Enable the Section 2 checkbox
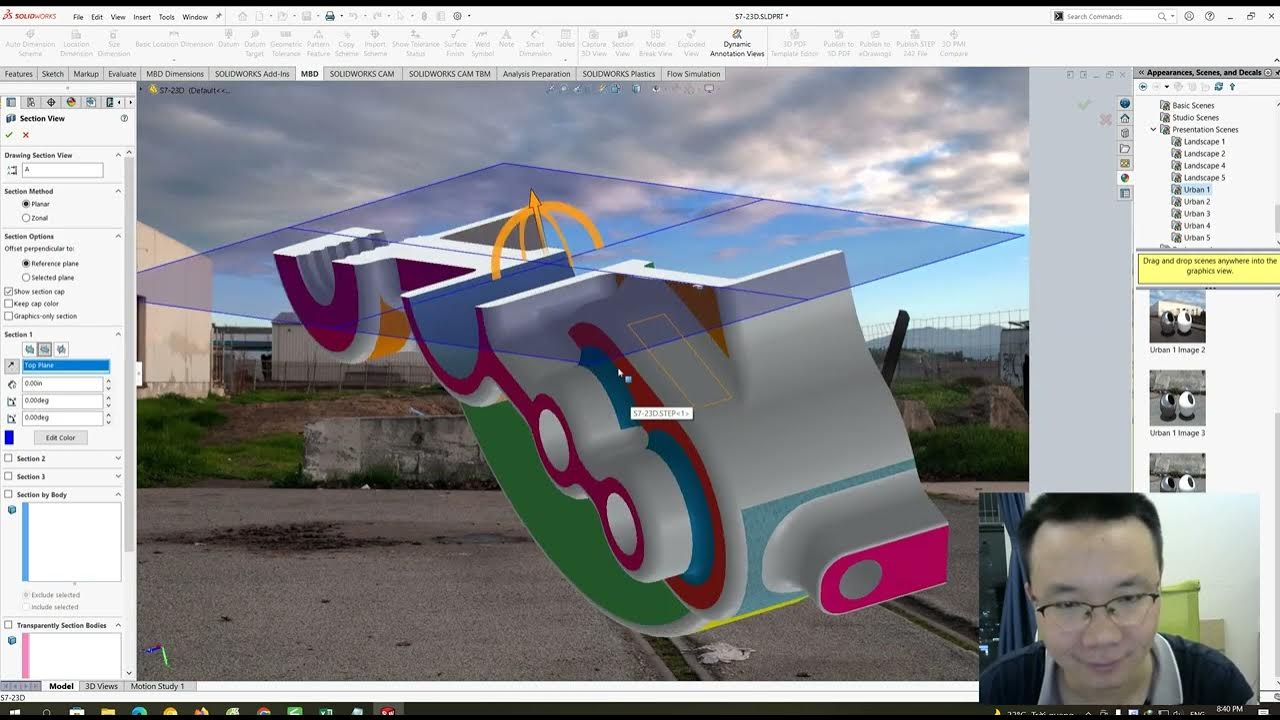 [9, 459]
